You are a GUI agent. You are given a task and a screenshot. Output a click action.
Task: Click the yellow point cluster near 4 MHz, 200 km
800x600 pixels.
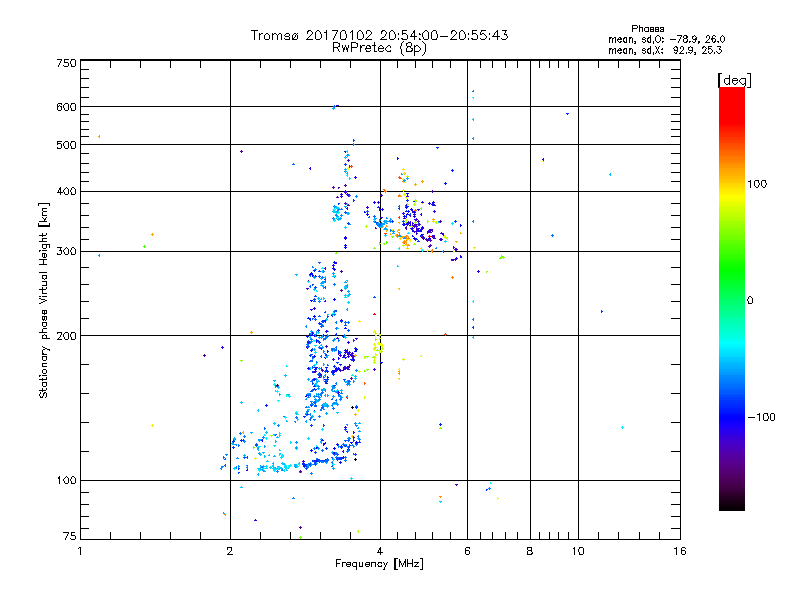[x=377, y=347]
